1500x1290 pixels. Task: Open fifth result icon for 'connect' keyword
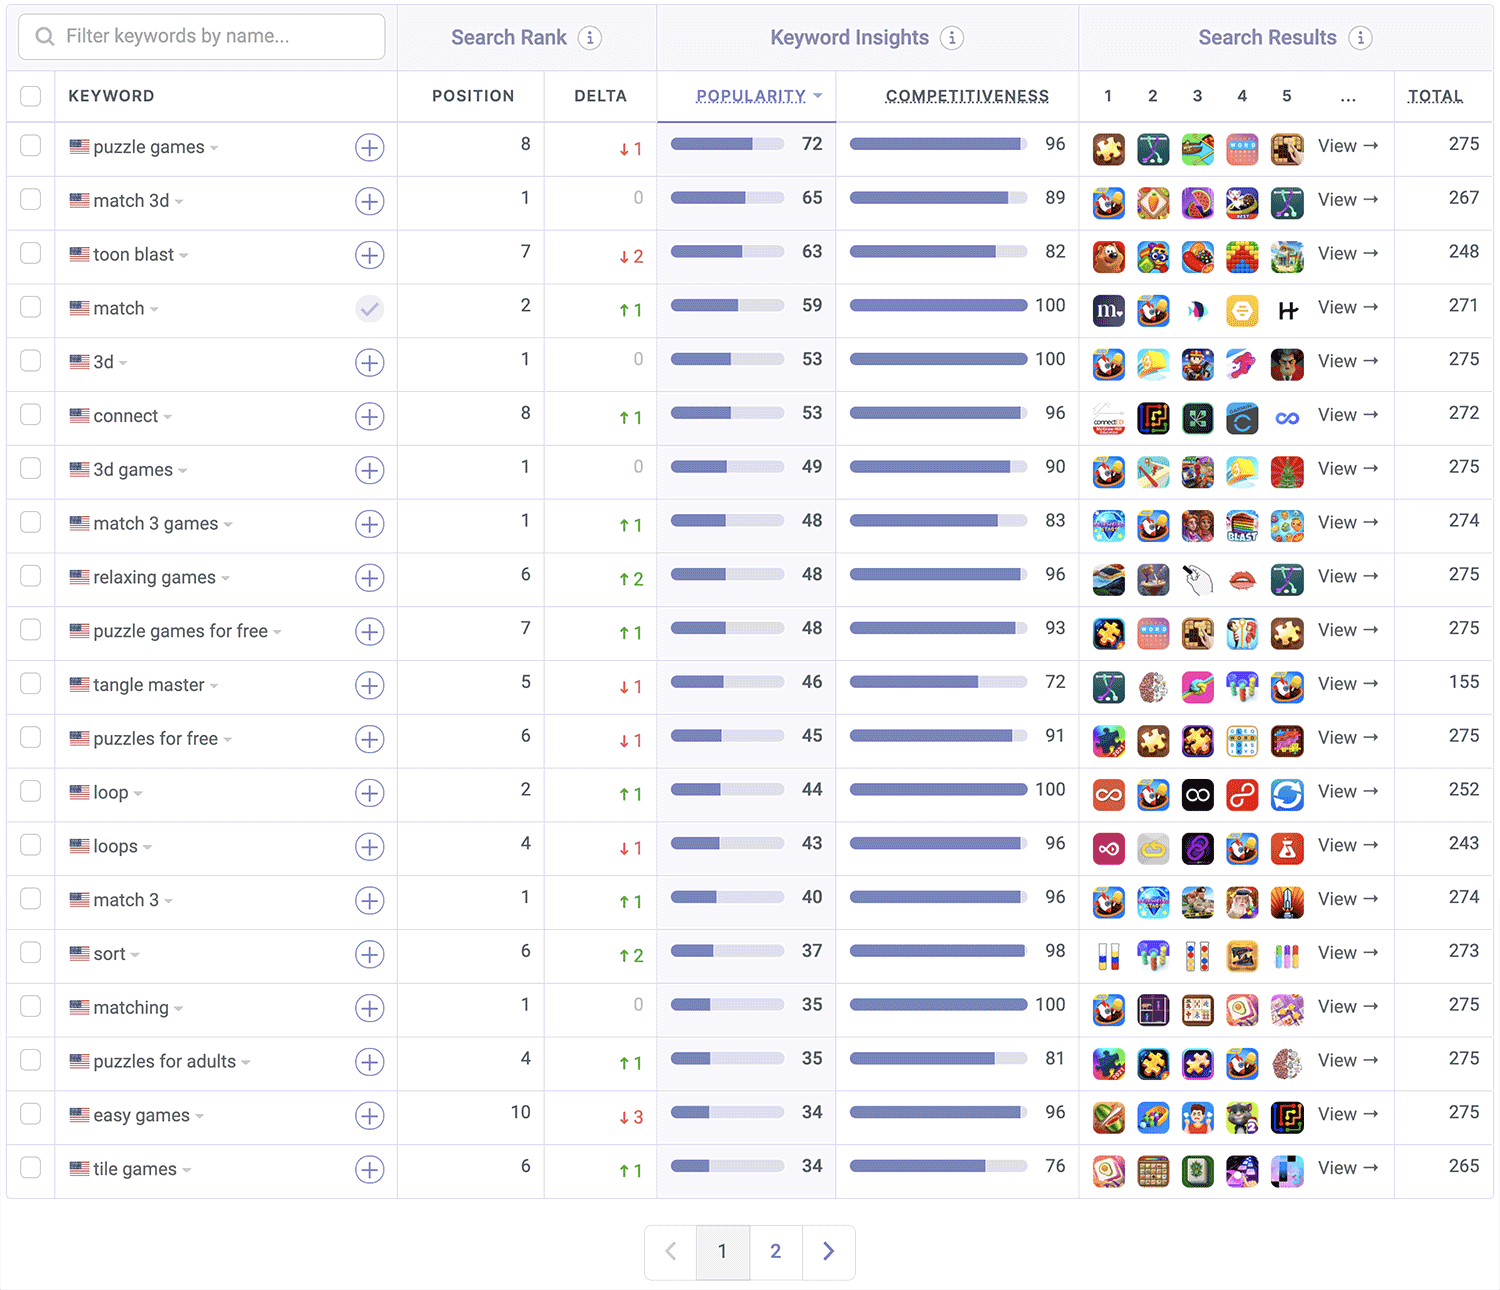click(x=1287, y=418)
